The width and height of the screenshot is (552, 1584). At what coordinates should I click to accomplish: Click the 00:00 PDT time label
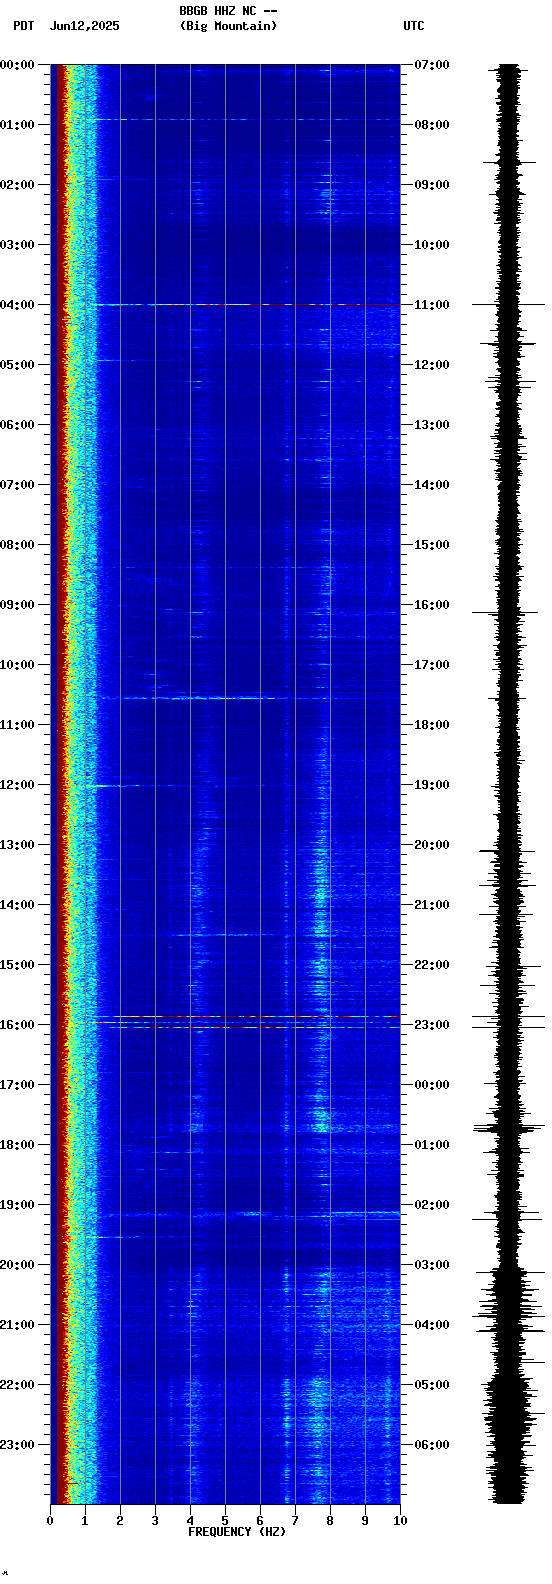tap(17, 65)
